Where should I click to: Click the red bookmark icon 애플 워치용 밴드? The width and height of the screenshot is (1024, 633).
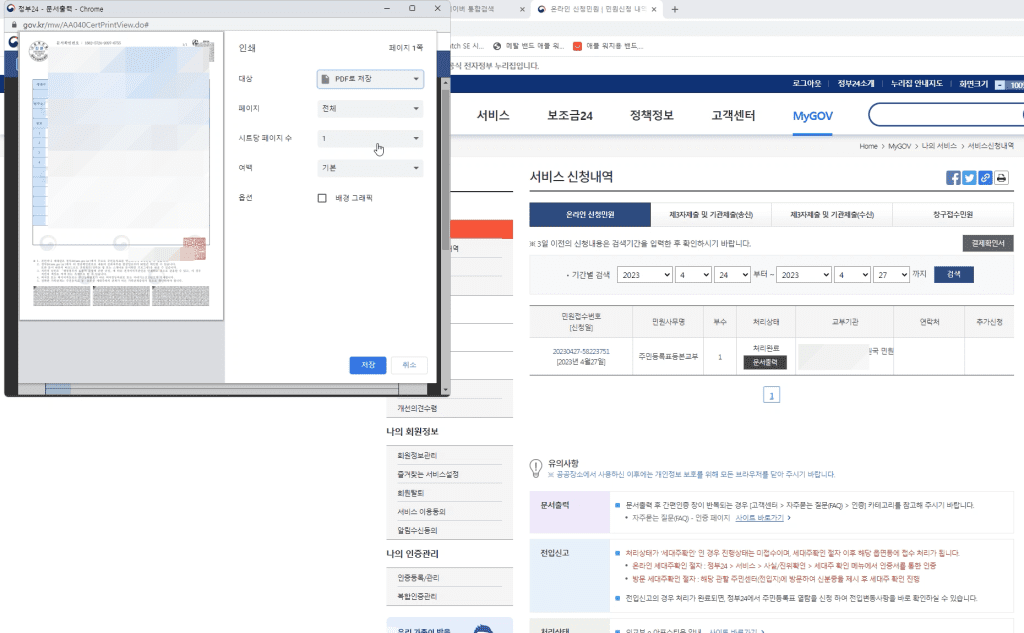point(577,46)
